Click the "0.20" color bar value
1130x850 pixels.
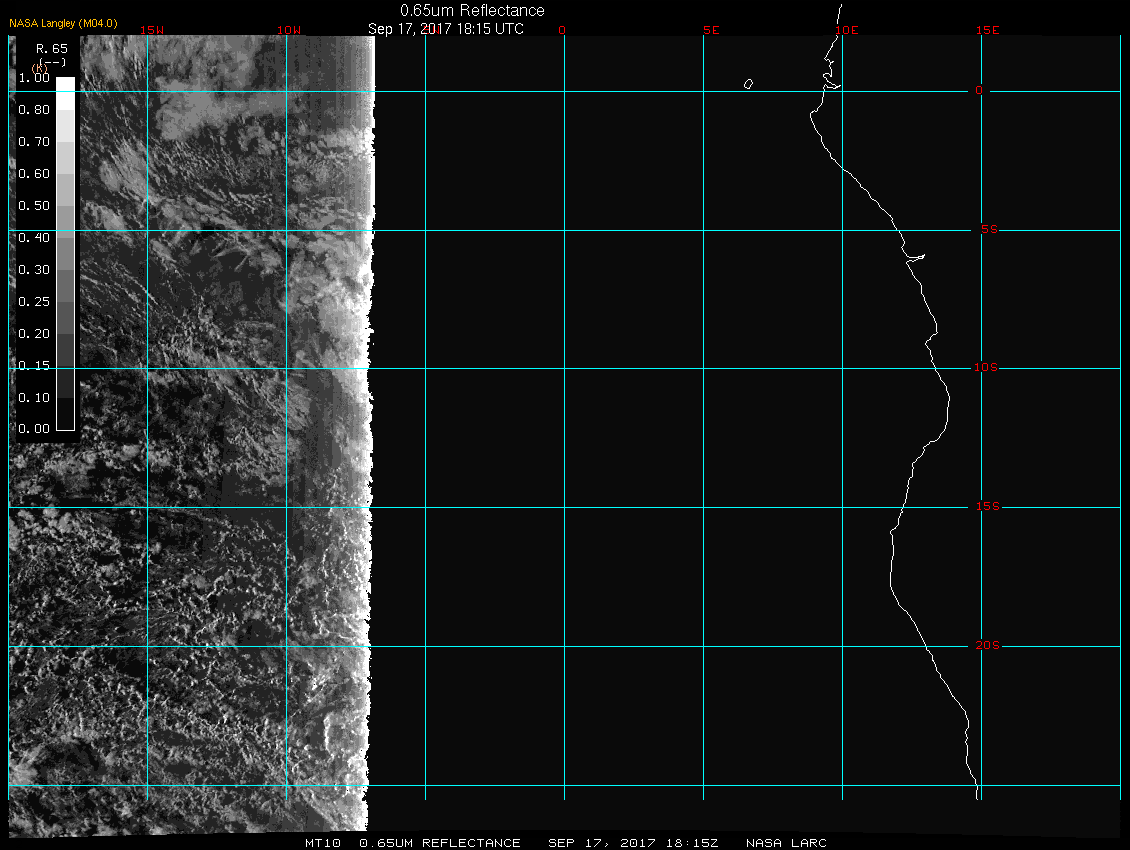click(x=34, y=333)
